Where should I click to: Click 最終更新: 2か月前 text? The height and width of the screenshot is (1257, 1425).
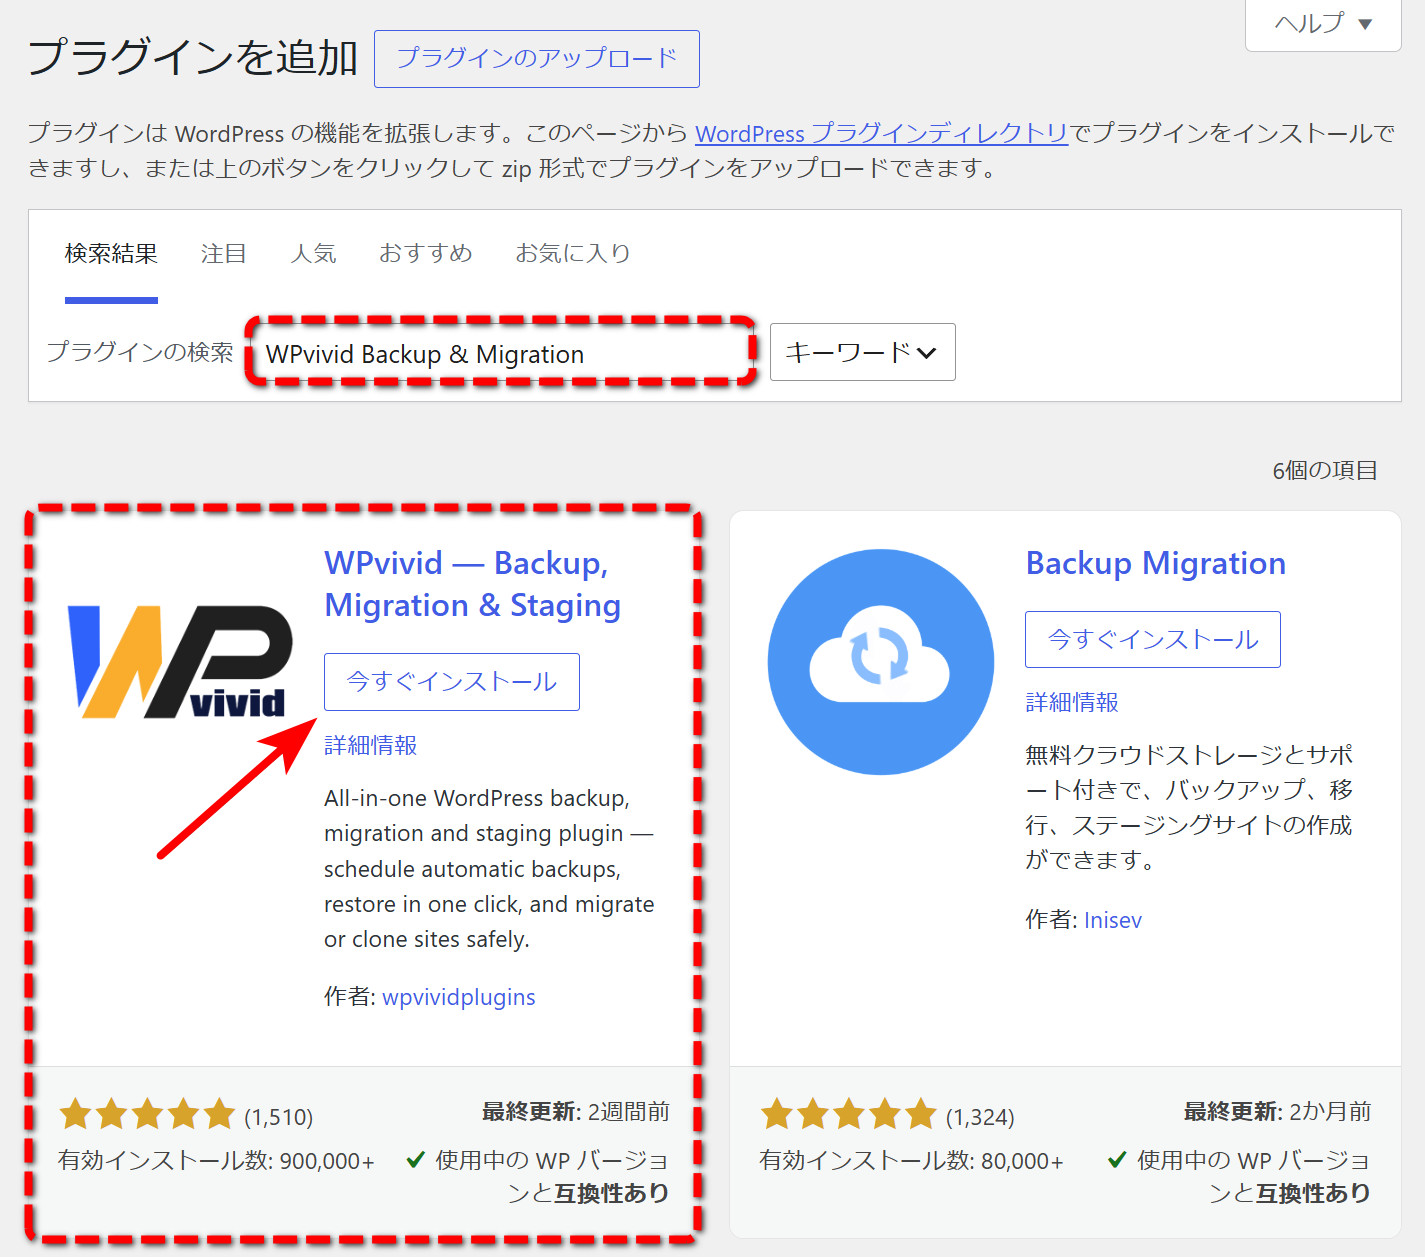(1277, 1112)
